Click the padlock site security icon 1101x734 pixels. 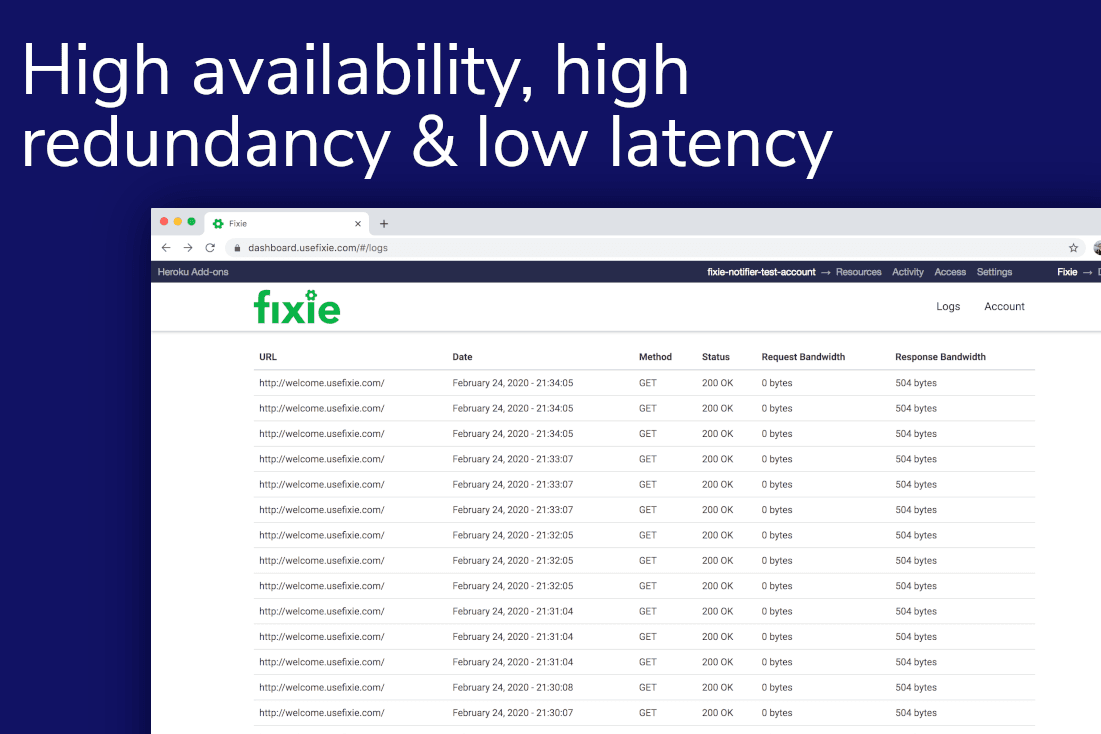pos(237,248)
